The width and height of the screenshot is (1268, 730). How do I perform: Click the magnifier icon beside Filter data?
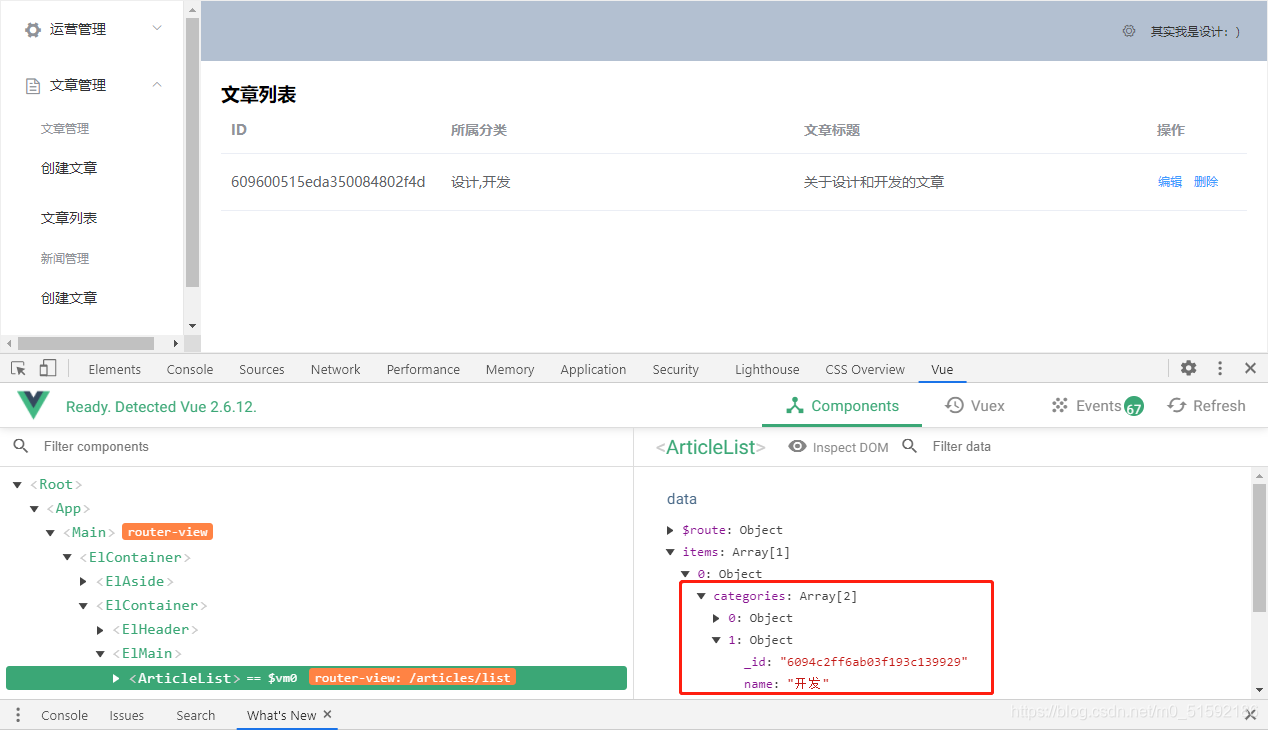pyautogui.click(x=910, y=446)
